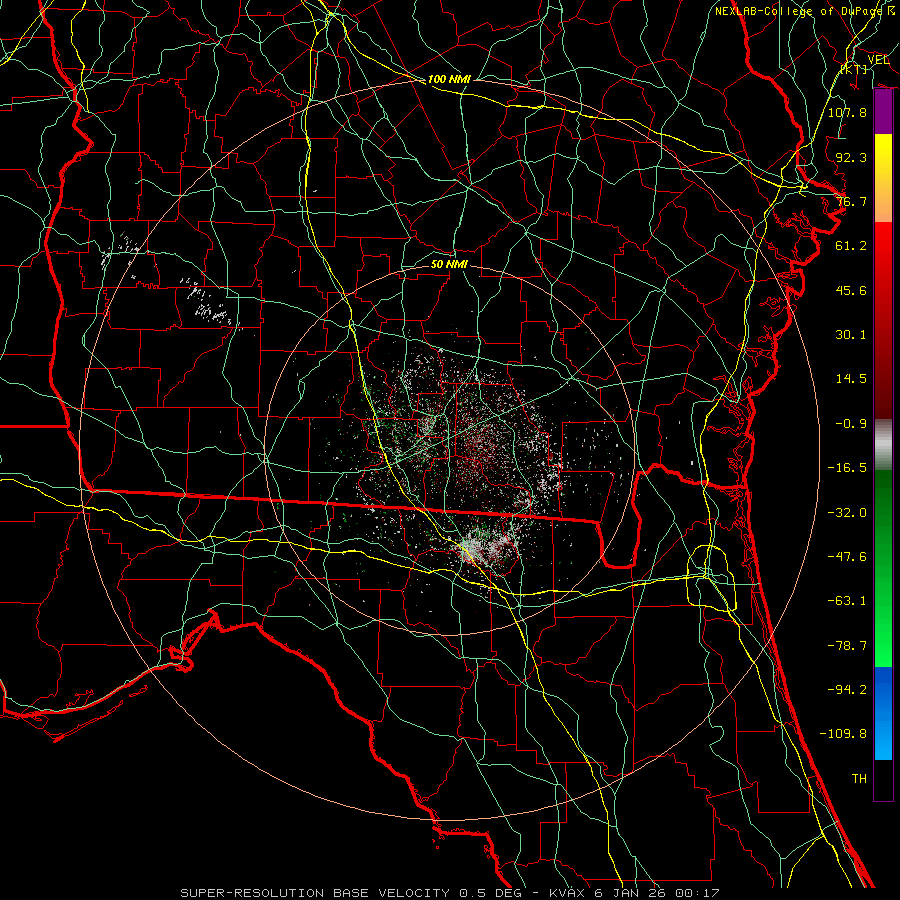The height and width of the screenshot is (900, 900).
Task: Click the 107.8 velocity scale value
Action: tap(847, 112)
